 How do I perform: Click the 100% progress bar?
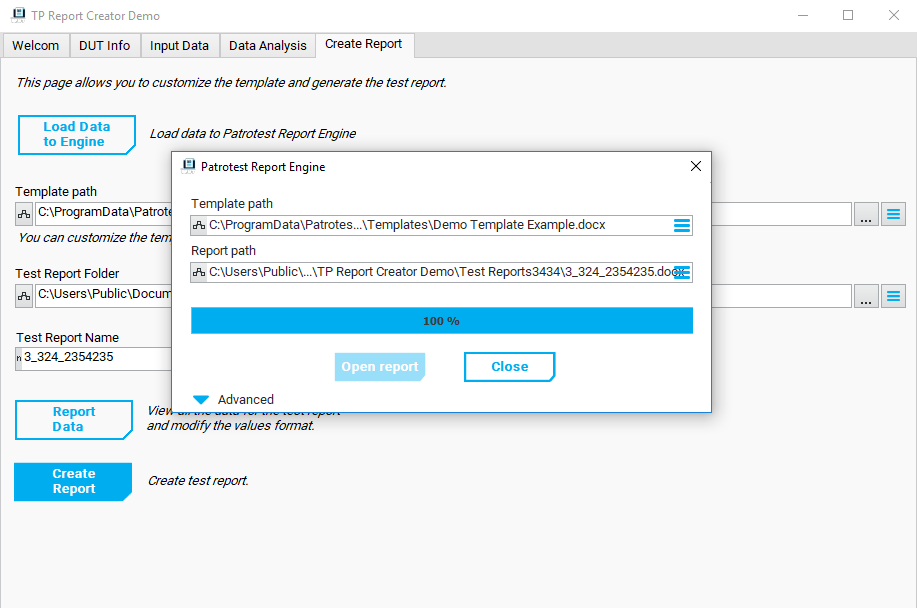coord(441,321)
